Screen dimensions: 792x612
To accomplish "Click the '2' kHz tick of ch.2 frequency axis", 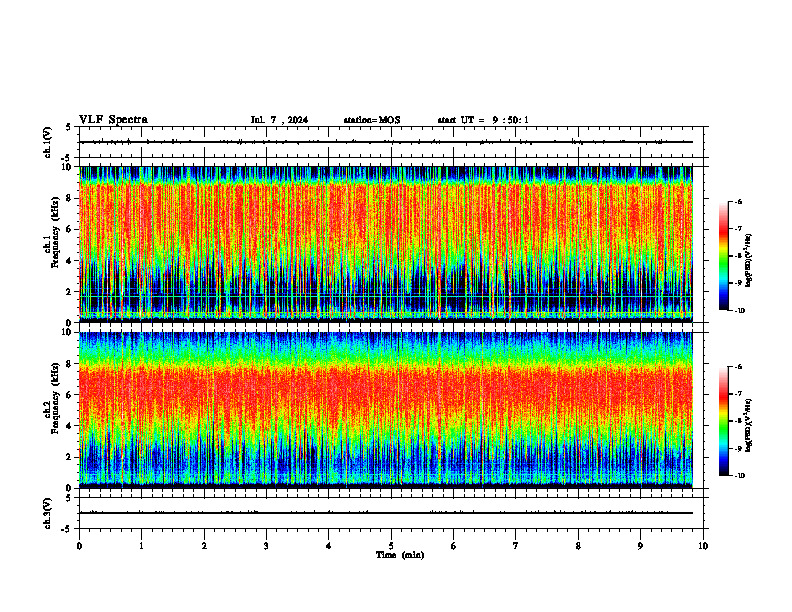I will pos(69,457).
